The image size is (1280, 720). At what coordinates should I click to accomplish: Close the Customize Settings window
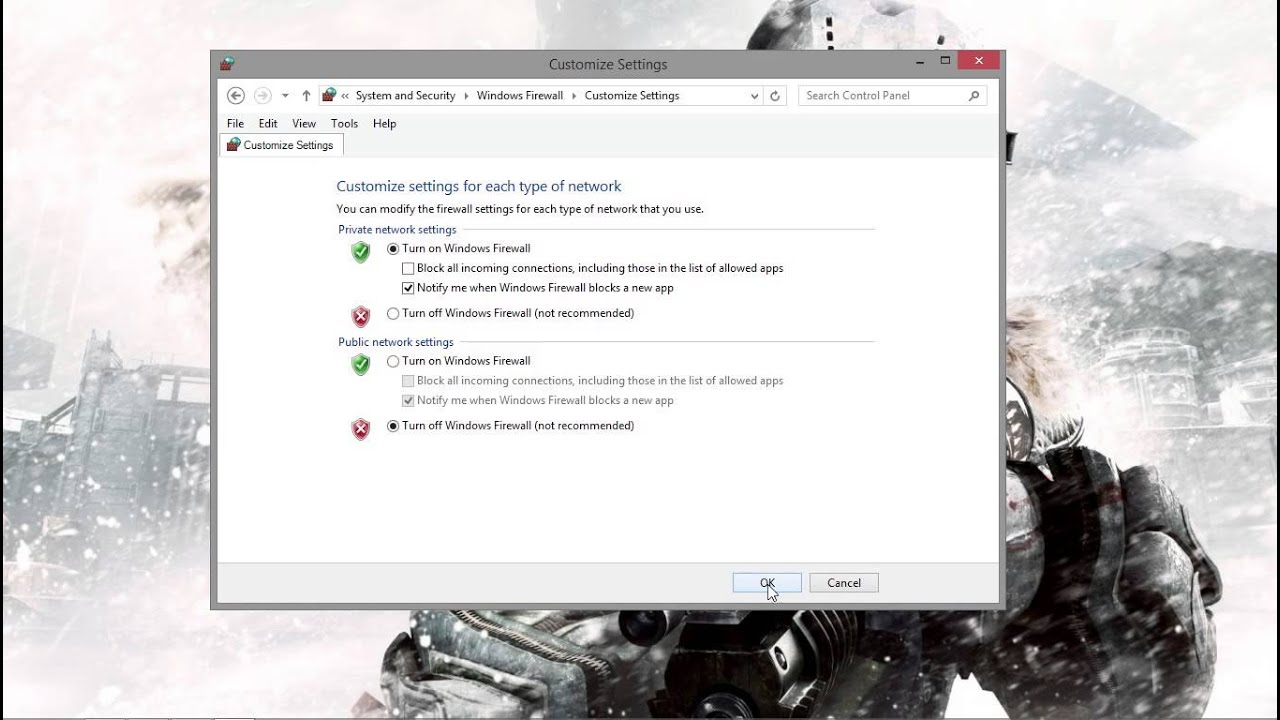pyautogui.click(x=978, y=61)
